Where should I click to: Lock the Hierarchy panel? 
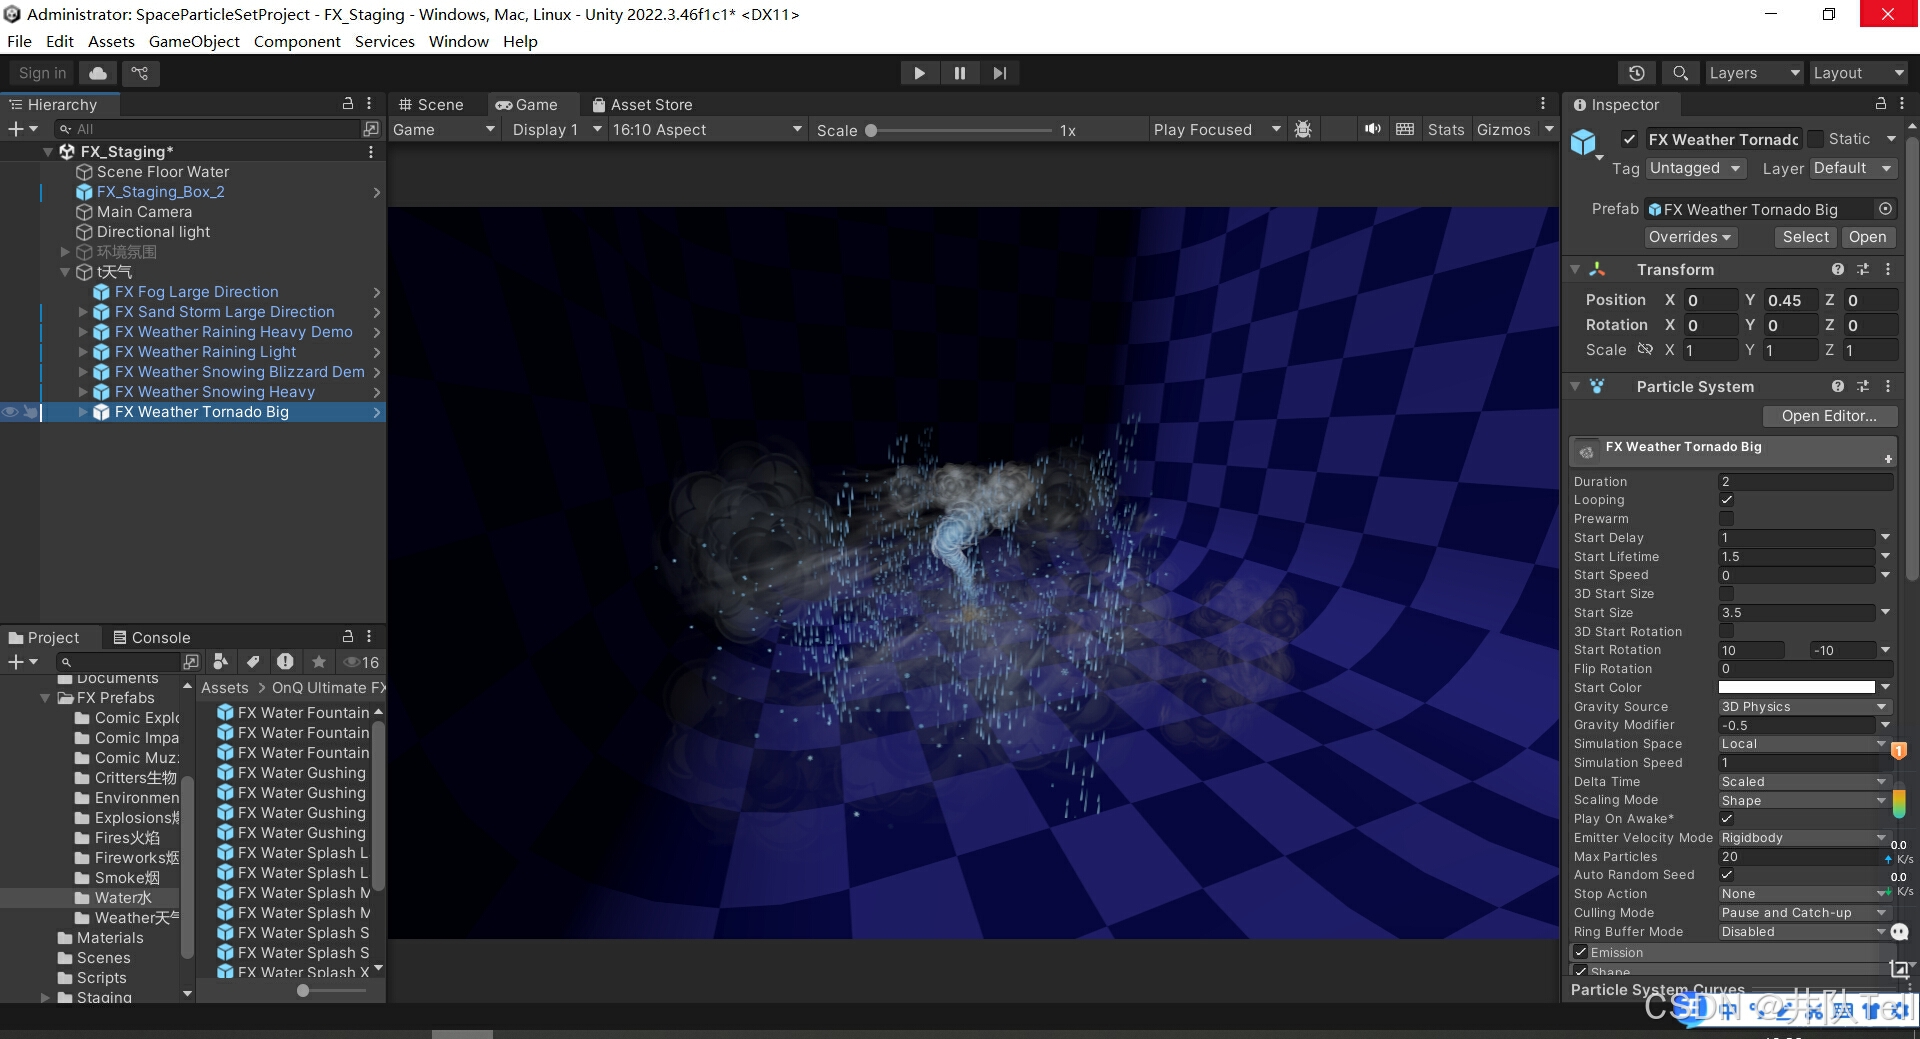coord(348,104)
